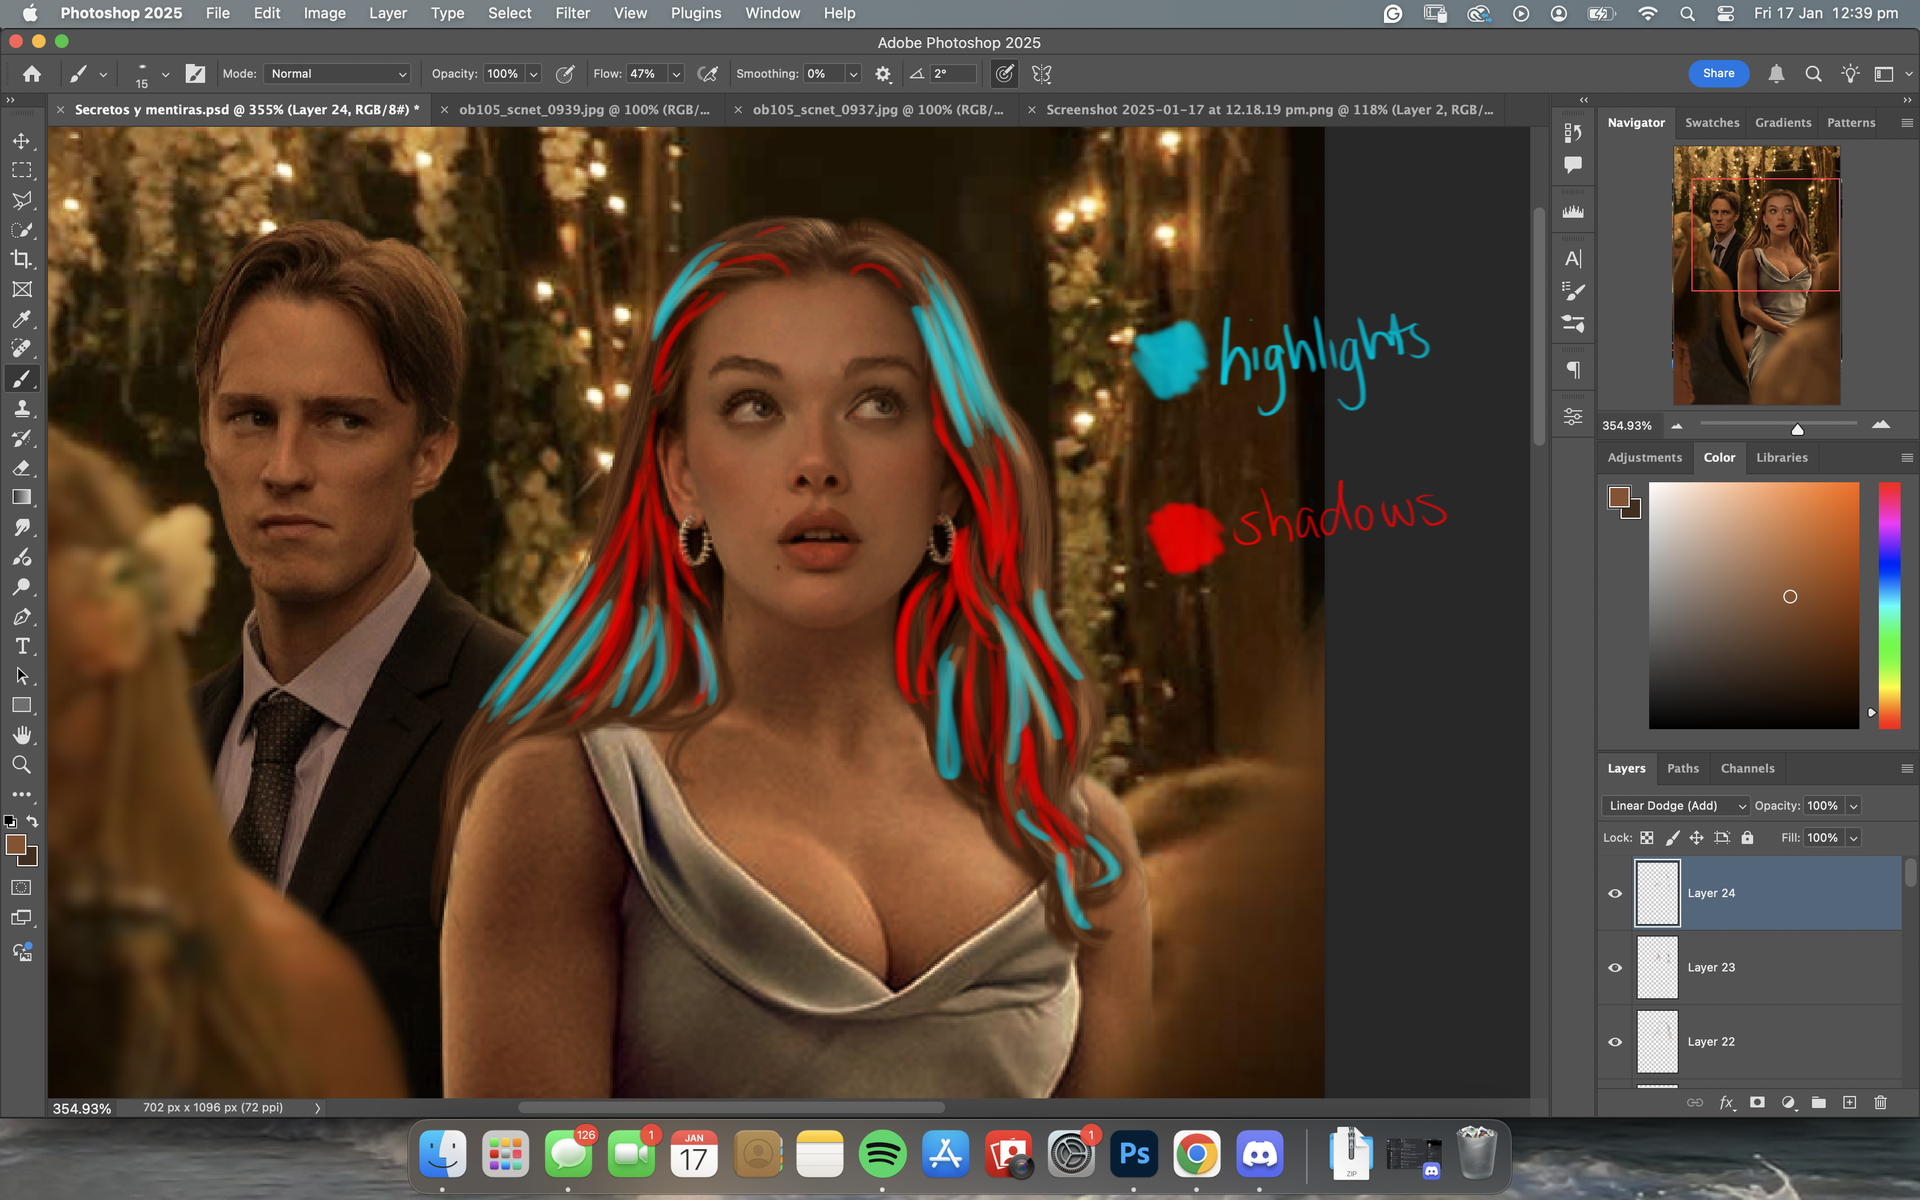Click the Navigator preview thumbnail
Image resolution: width=1920 pixels, height=1200 pixels.
(1756, 275)
